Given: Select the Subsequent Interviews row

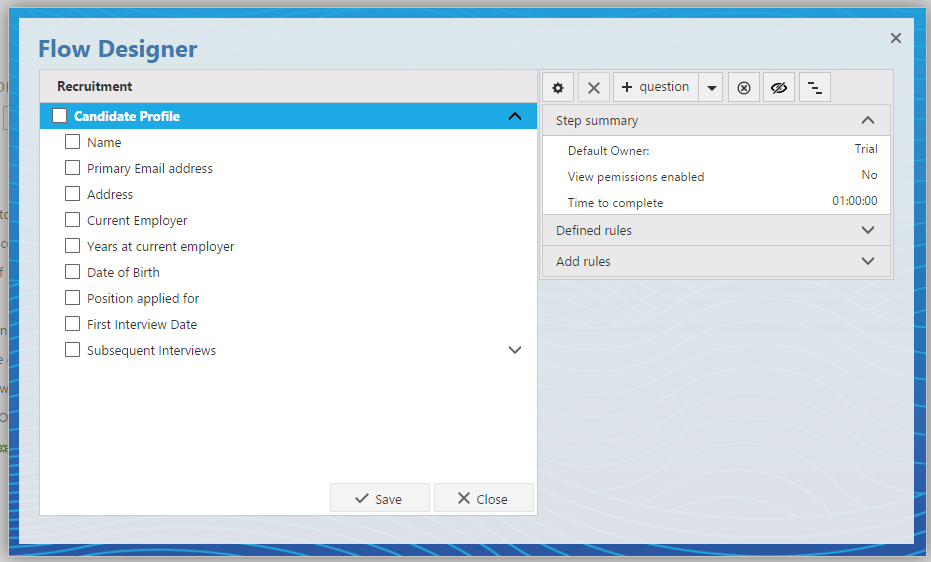Looking at the screenshot, I should click(289, 351).
